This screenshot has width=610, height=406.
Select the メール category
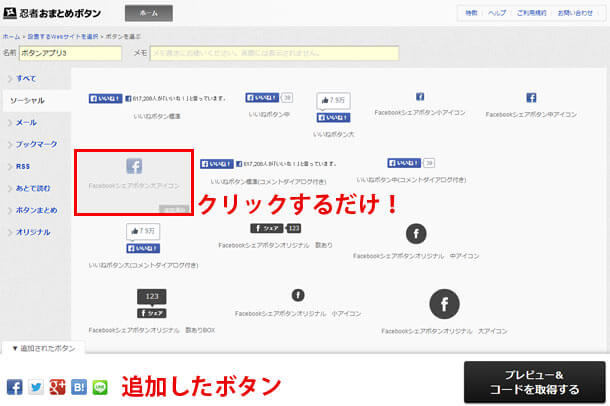(x=26, y=123)
